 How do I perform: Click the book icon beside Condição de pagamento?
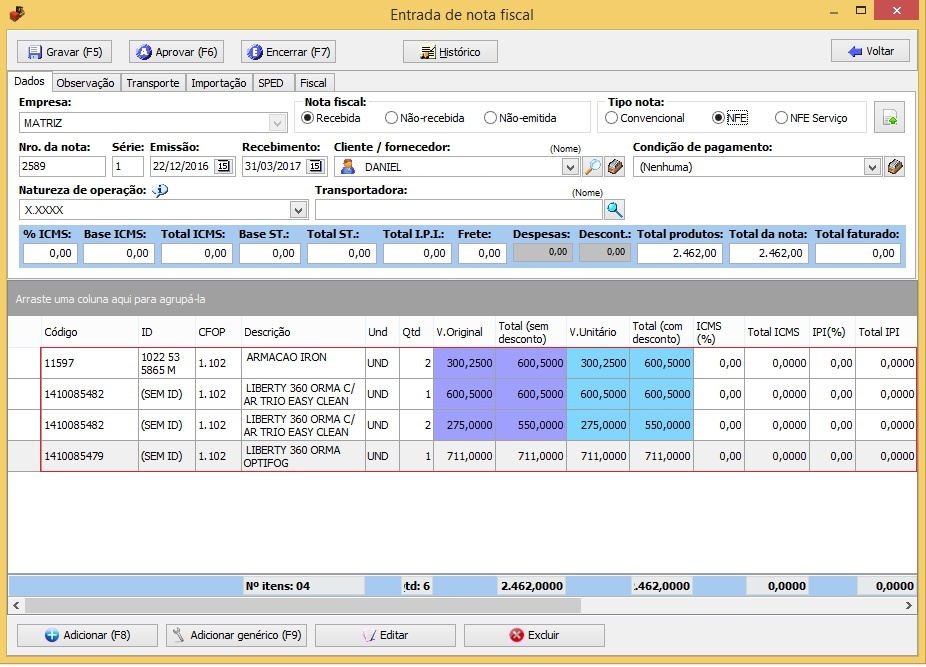point(895,167)
